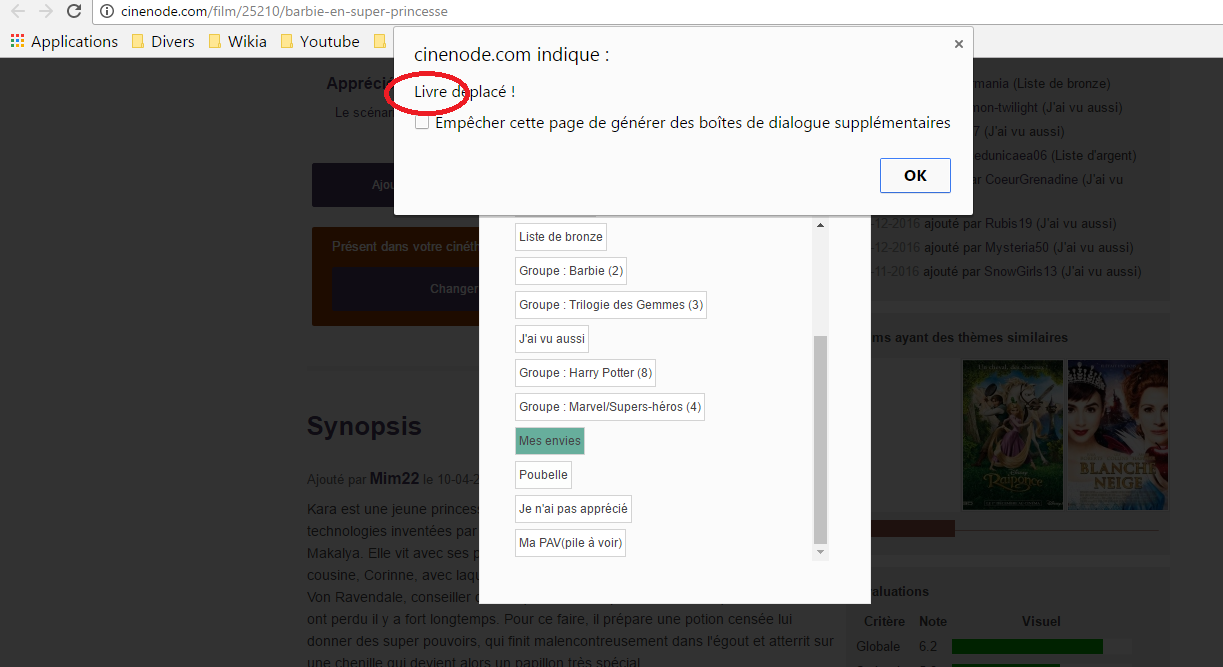Tick the 'Empêcher cette page' checkbox
1223x667 pixels.
coord(422,123)
